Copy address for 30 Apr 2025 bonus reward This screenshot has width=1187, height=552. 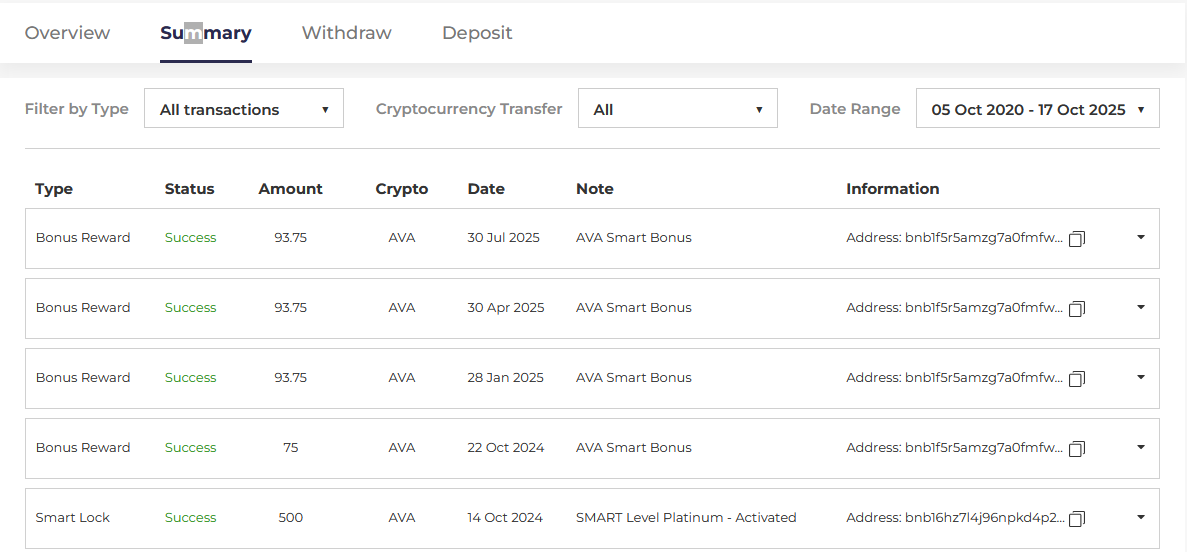point(1077,308)
